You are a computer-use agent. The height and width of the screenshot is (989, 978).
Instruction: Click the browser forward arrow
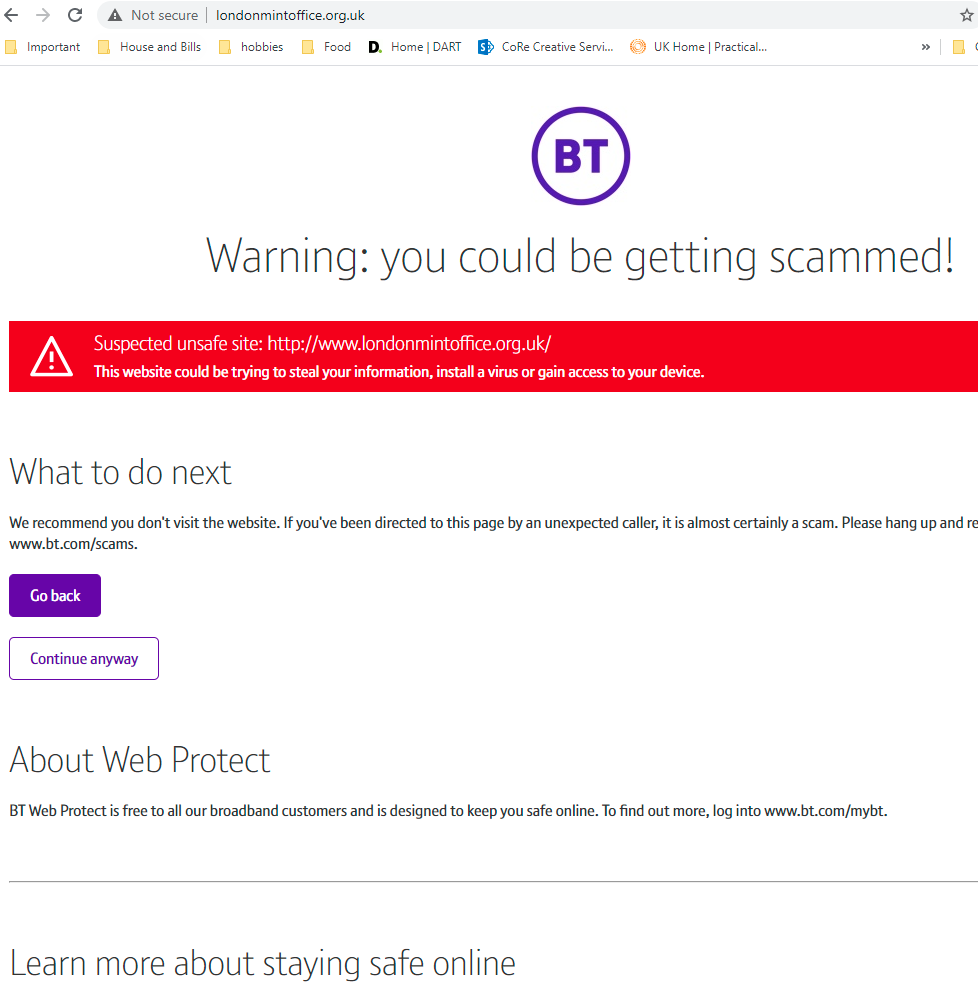coord(43,15)
